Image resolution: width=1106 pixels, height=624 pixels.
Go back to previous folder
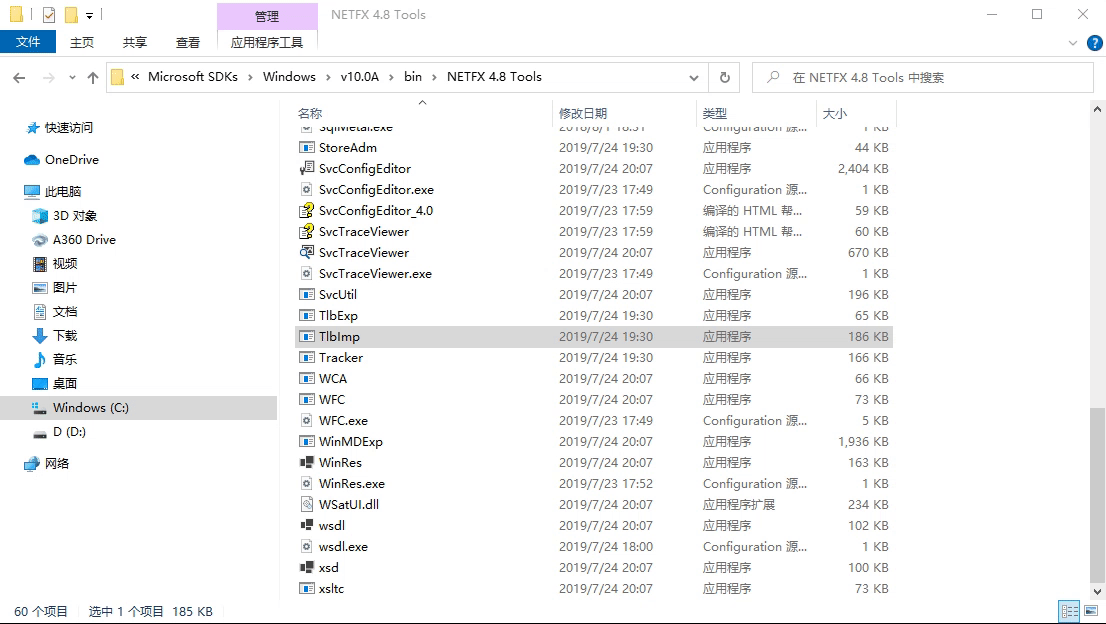[20, 78]
